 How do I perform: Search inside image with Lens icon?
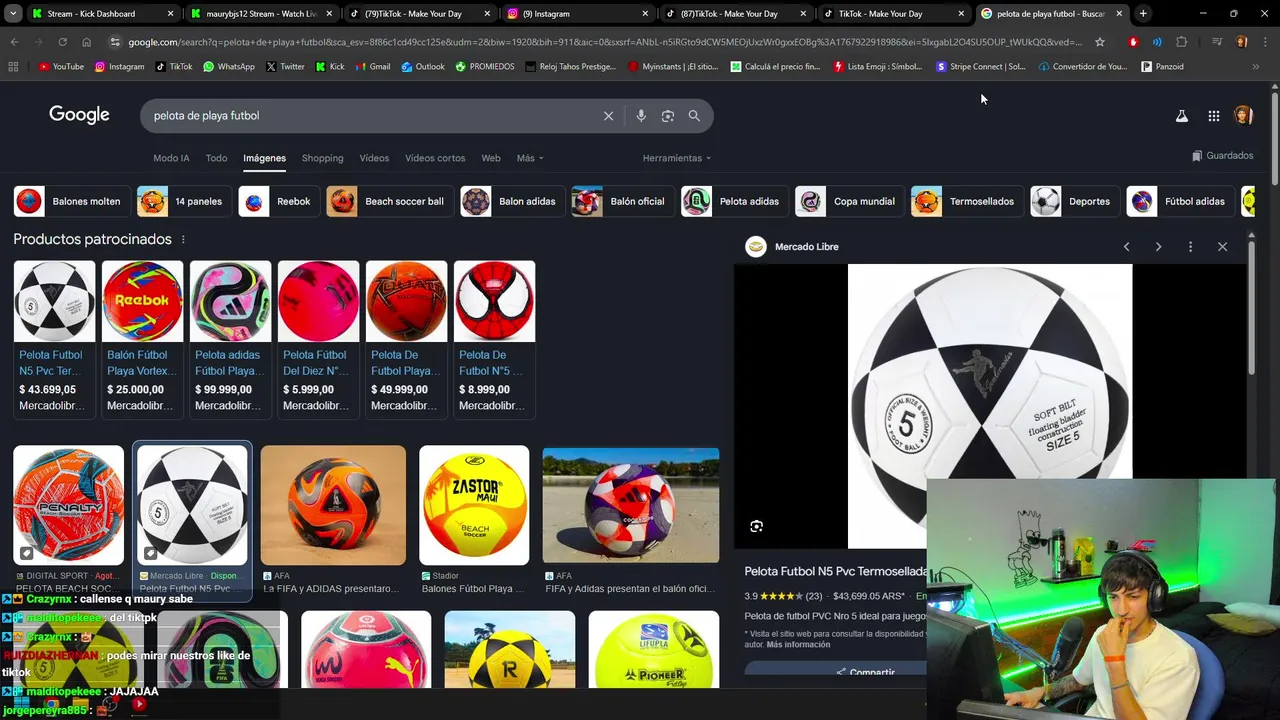point(757,526)
